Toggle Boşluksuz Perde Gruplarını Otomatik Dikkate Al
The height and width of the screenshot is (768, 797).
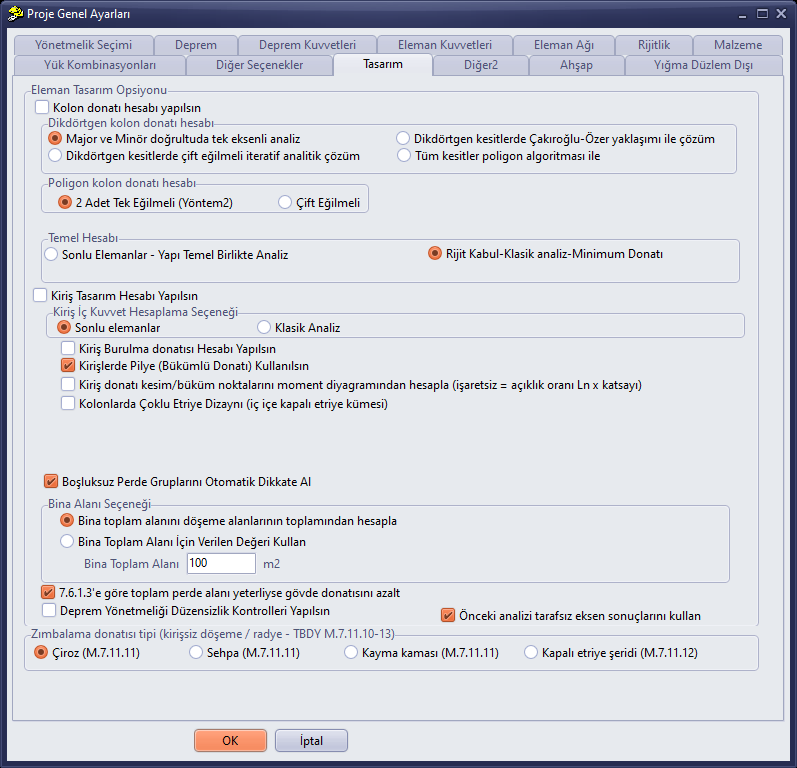[51, 481]
